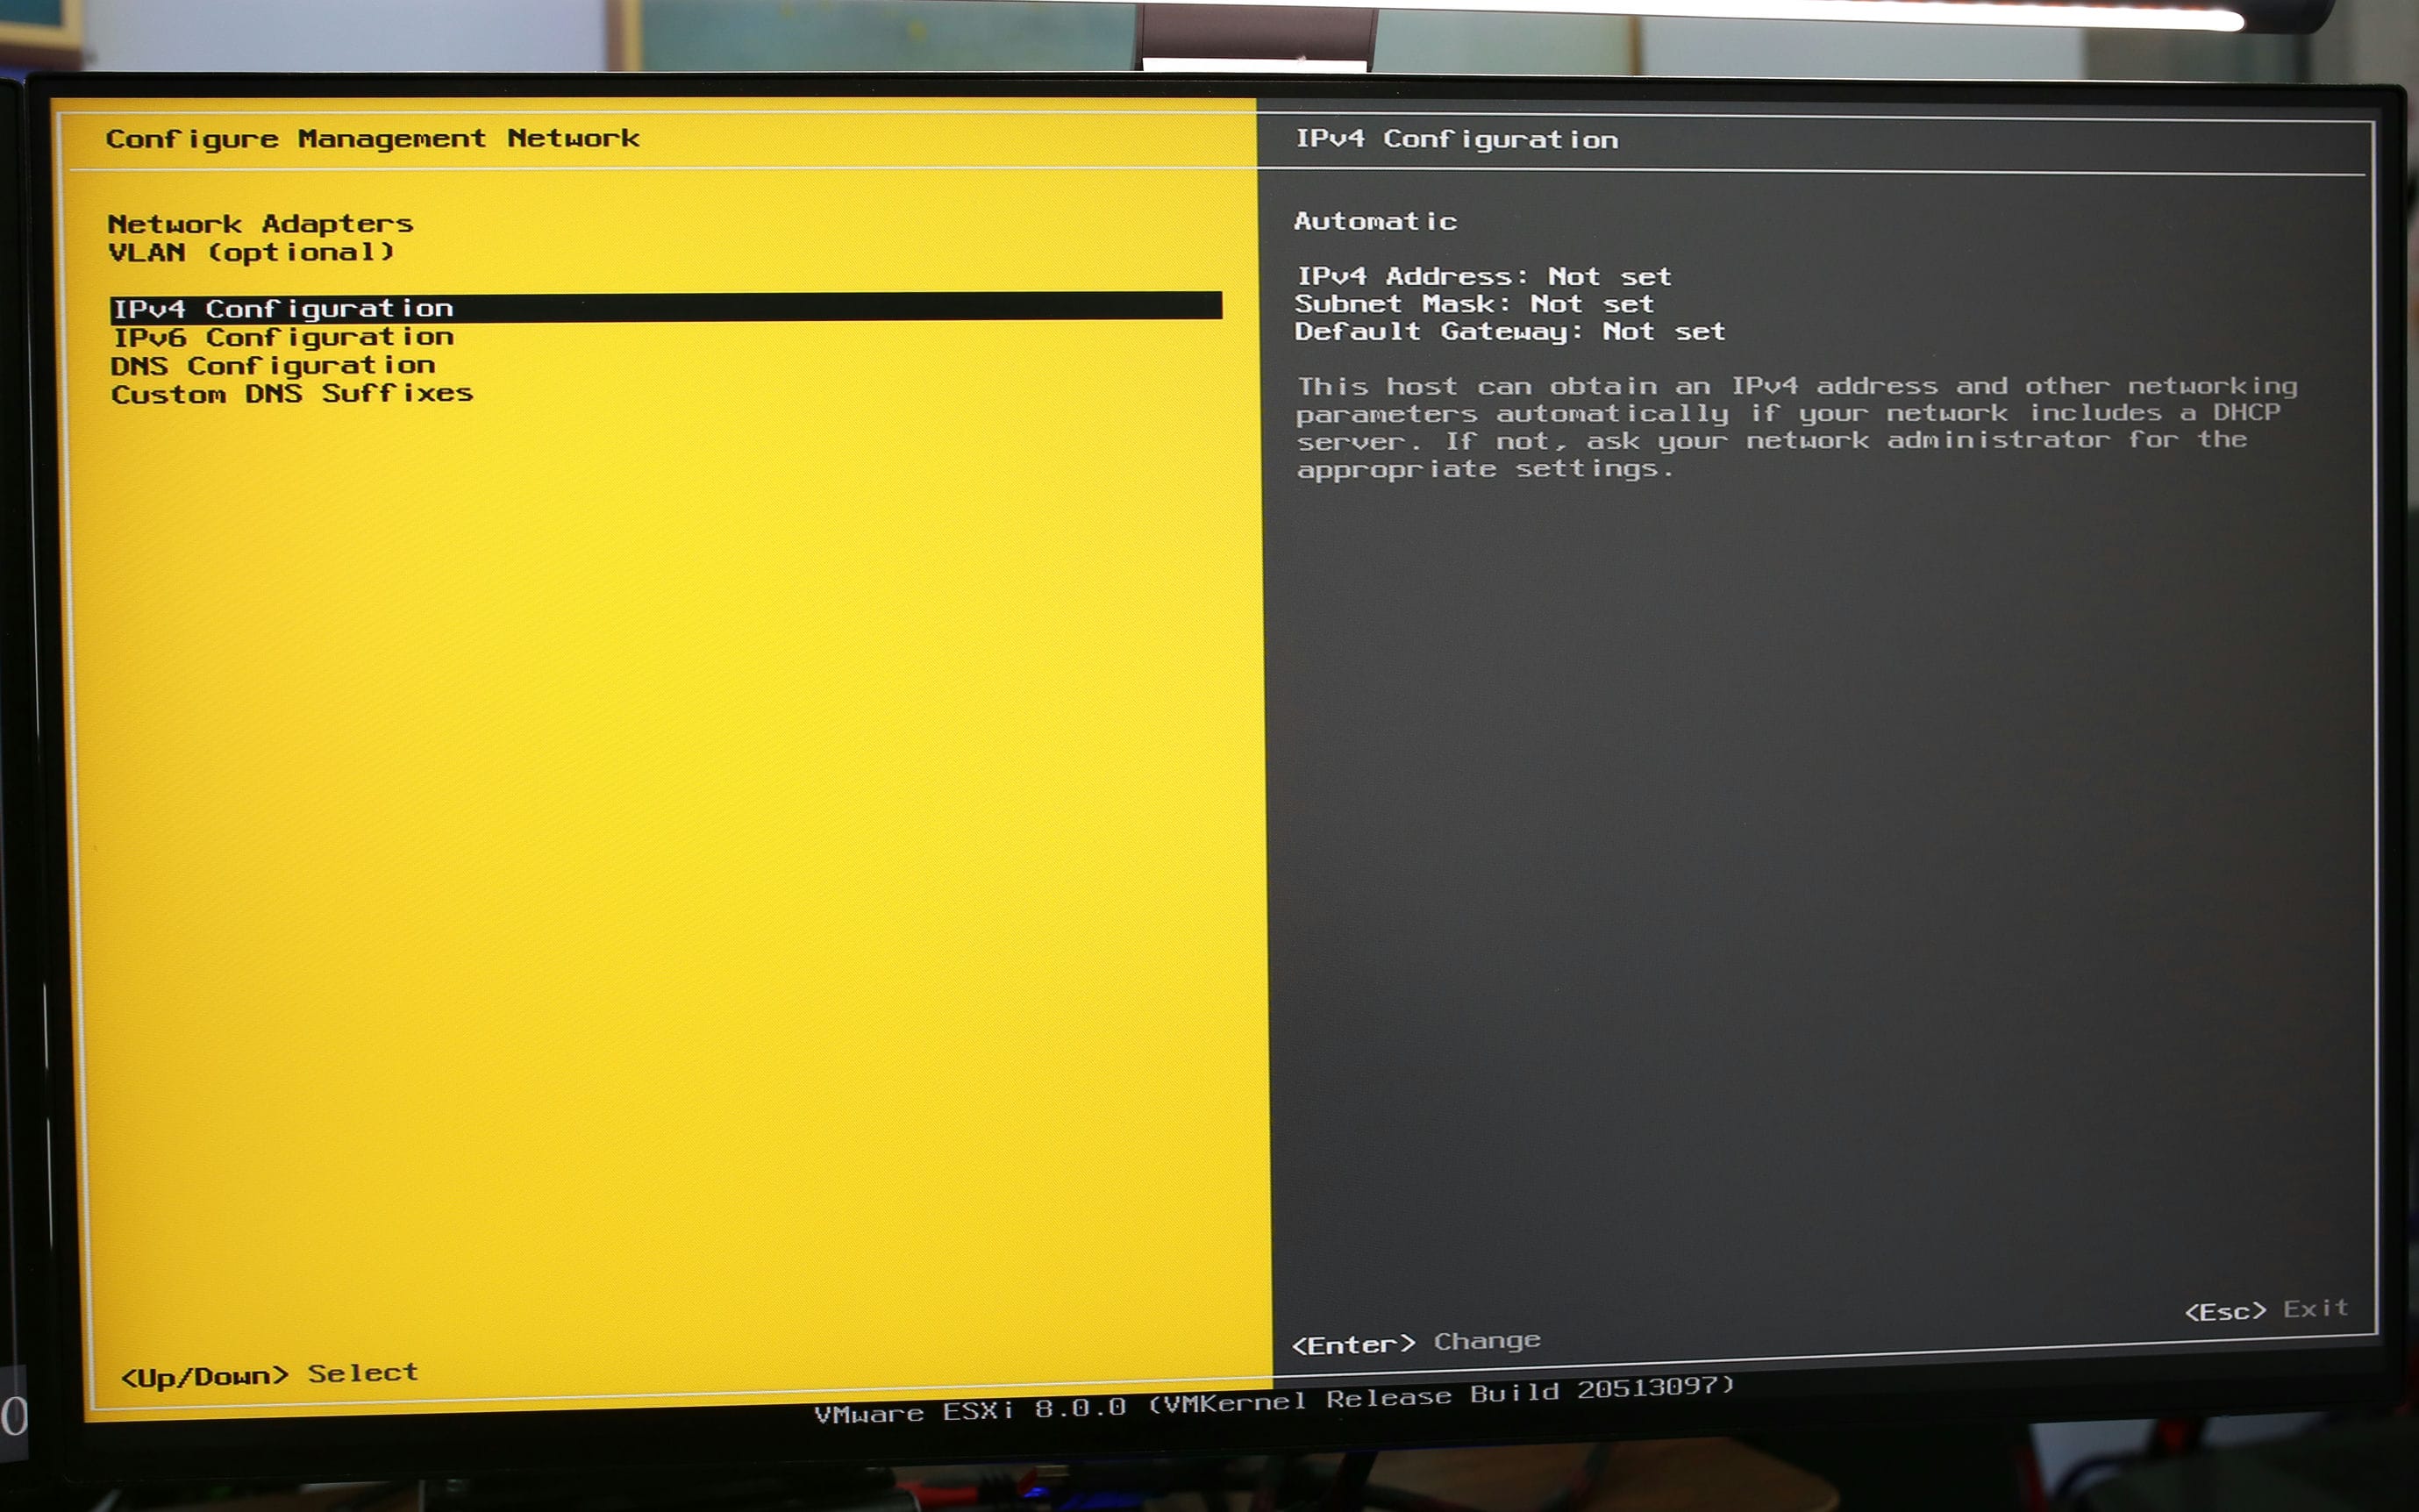
Task: Click the Automatic mode label
Action: 1375,221
